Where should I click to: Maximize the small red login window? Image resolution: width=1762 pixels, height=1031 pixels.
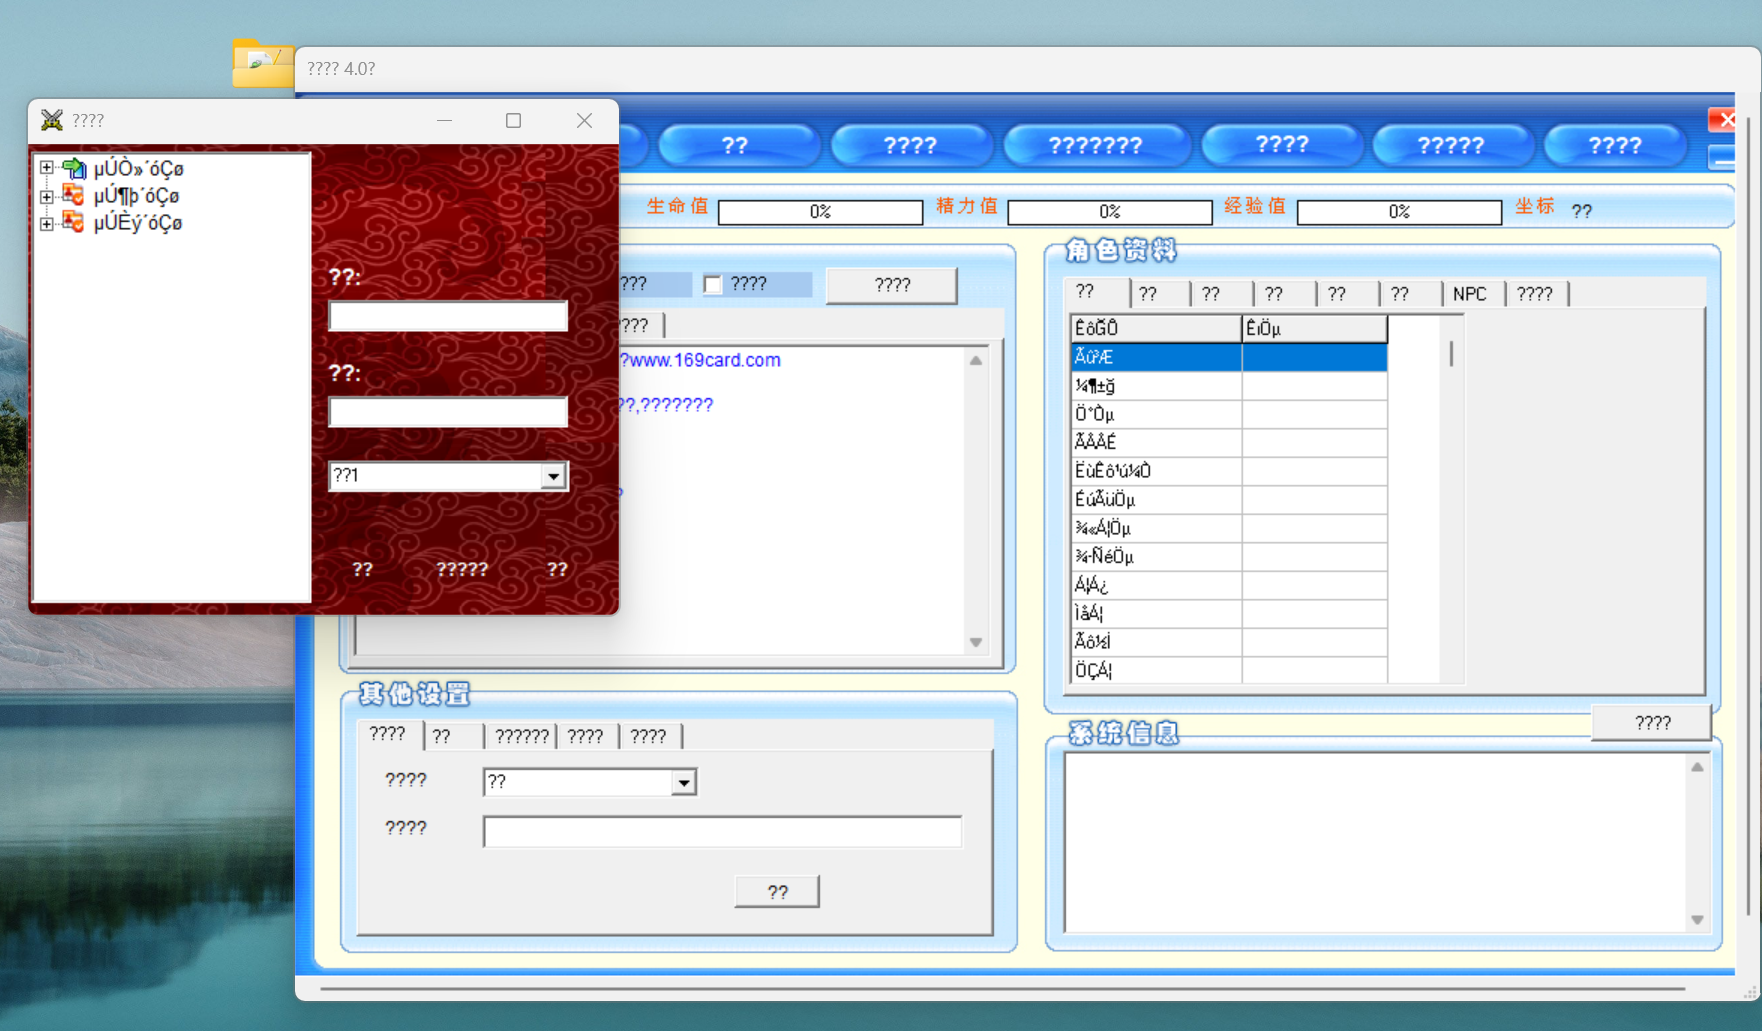click(513, 120)
